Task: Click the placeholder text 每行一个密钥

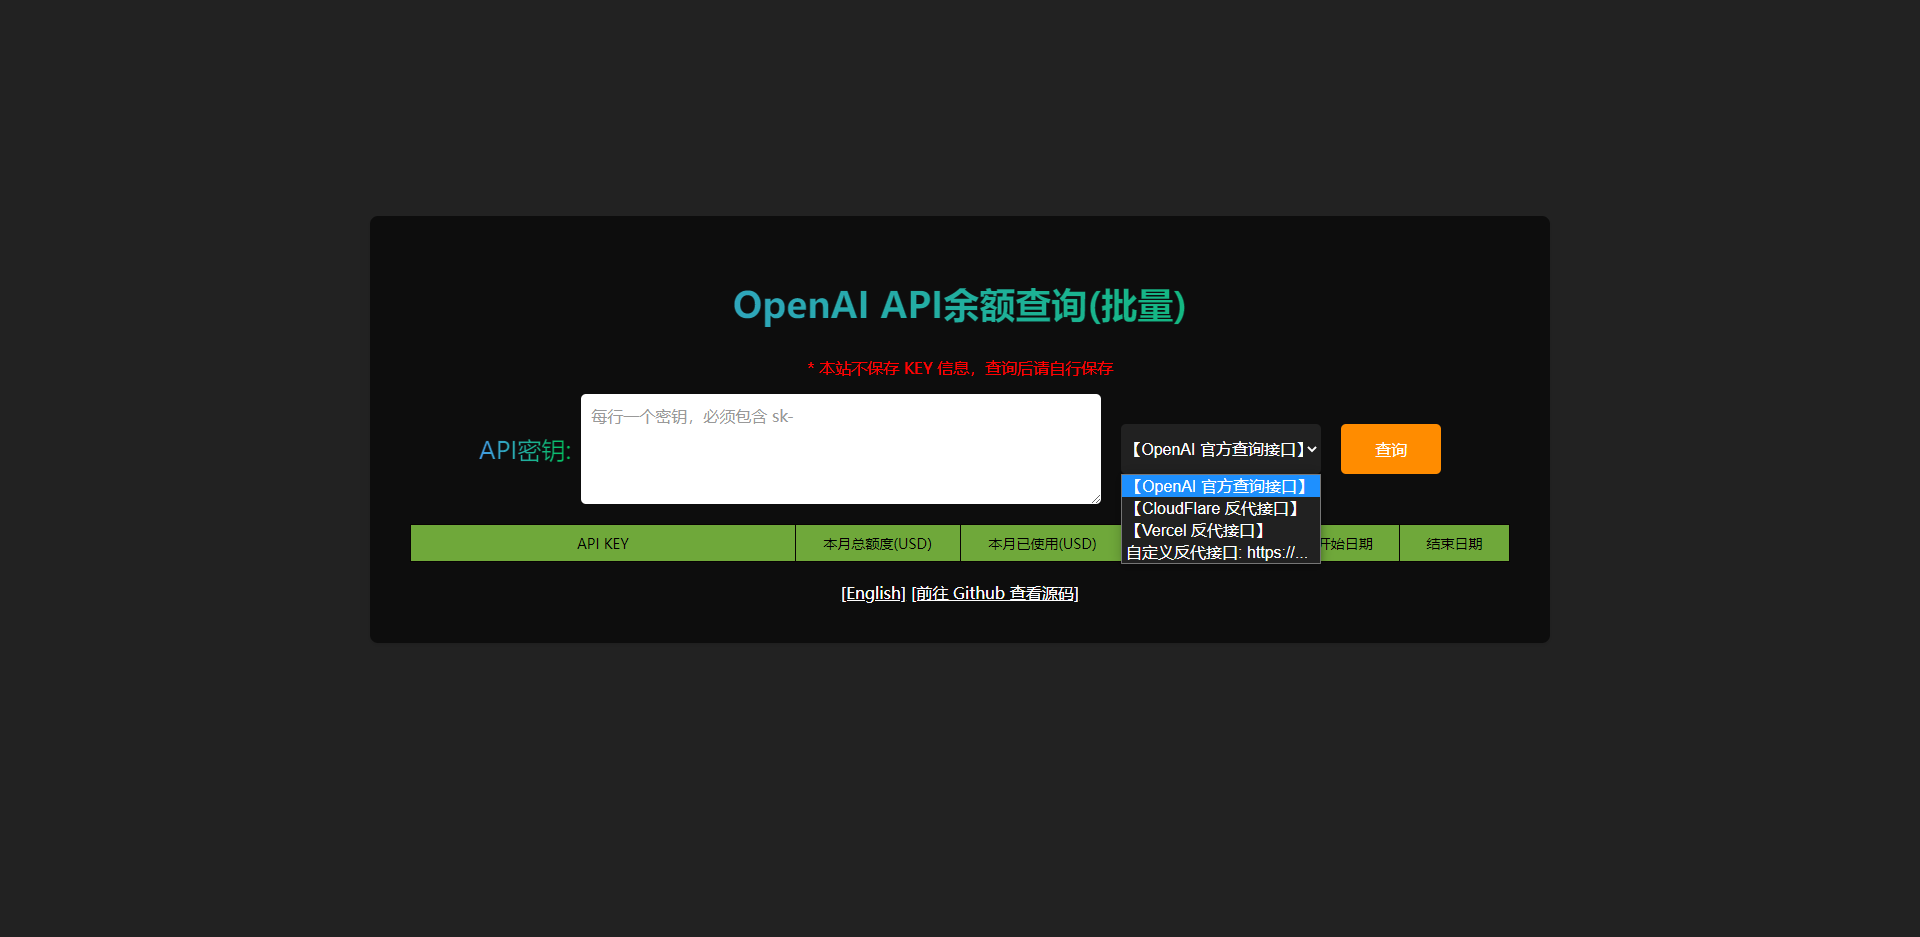Action: click(690, 416)
